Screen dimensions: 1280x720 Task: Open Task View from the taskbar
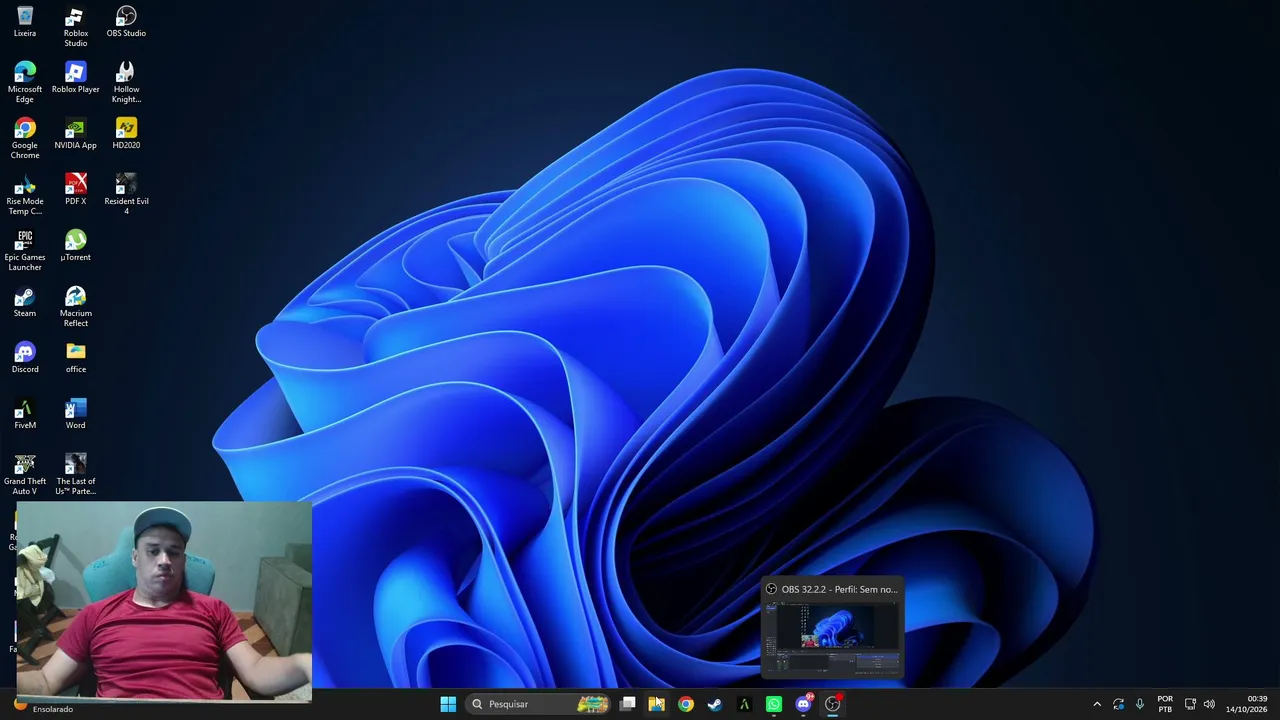tap(628, 704)
